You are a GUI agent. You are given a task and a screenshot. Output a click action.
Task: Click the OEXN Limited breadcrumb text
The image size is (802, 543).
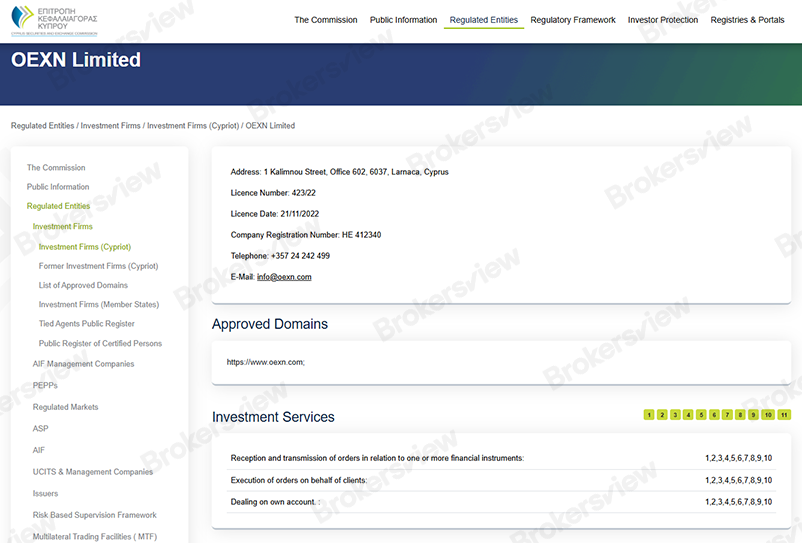point(270,126)
